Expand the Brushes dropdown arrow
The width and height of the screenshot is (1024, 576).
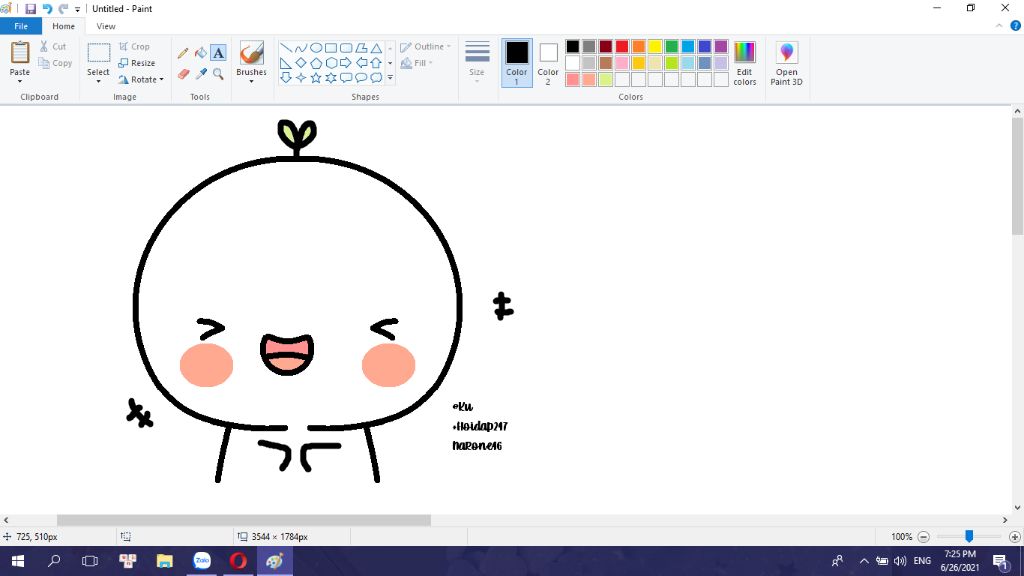(x=251, y=81)
